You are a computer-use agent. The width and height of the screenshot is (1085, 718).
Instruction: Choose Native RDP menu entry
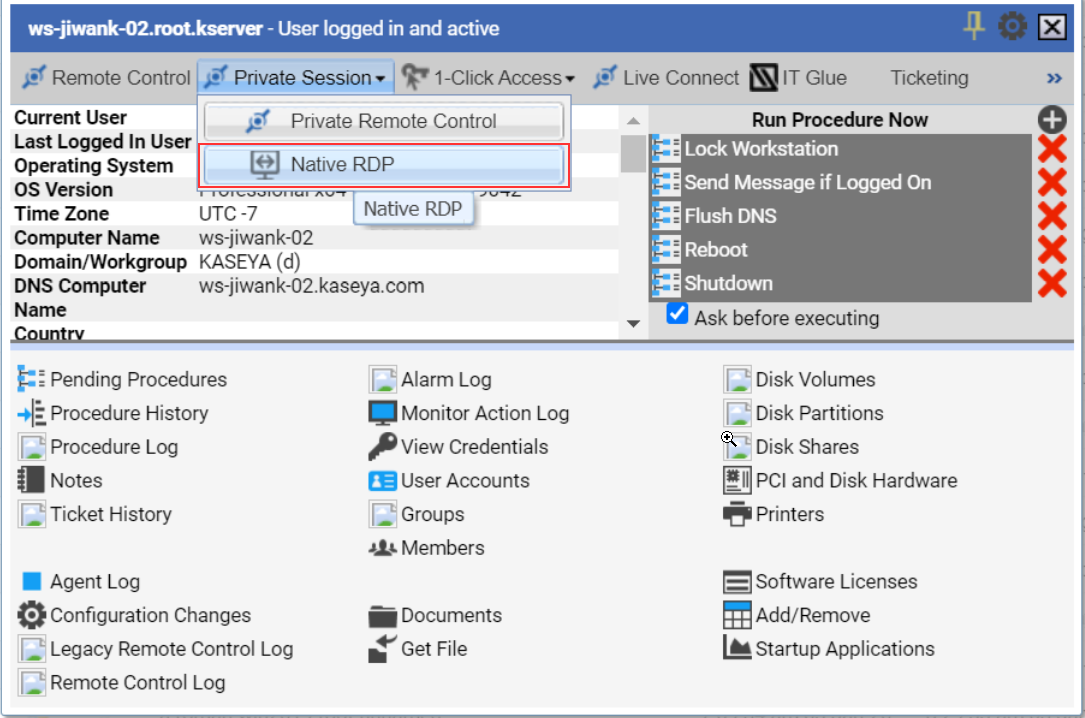pyautogui.click(x=383, y=165)
